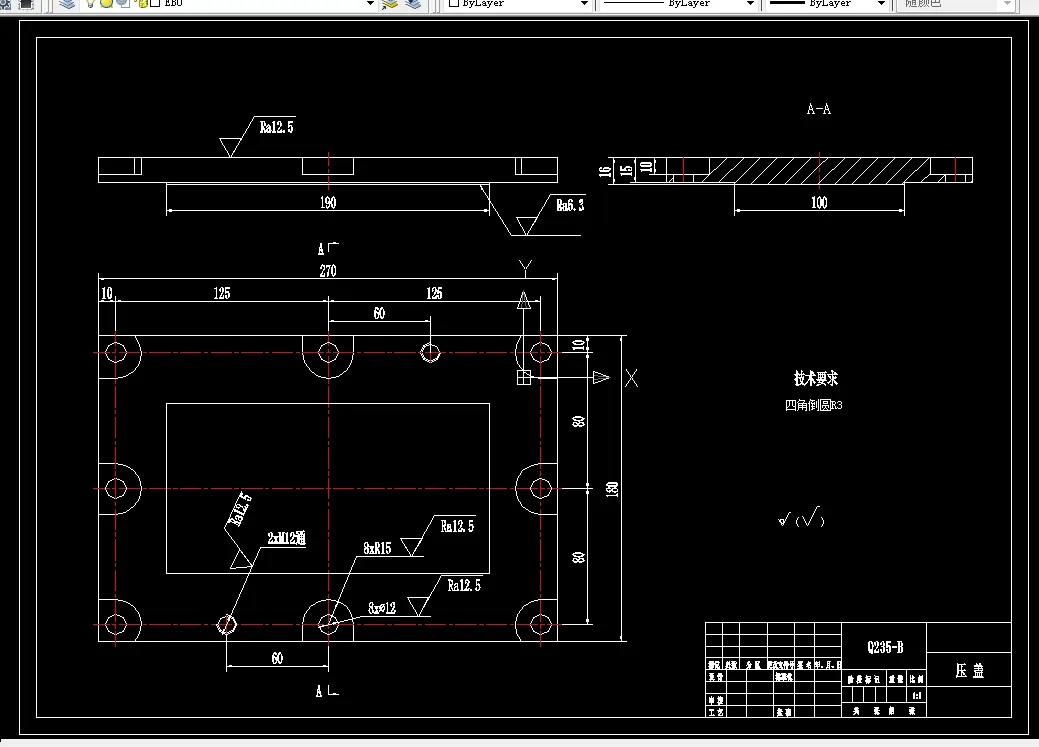Select the 190 dimension text
Viewport: 1039px width, 747px height.
click(328, 203)
